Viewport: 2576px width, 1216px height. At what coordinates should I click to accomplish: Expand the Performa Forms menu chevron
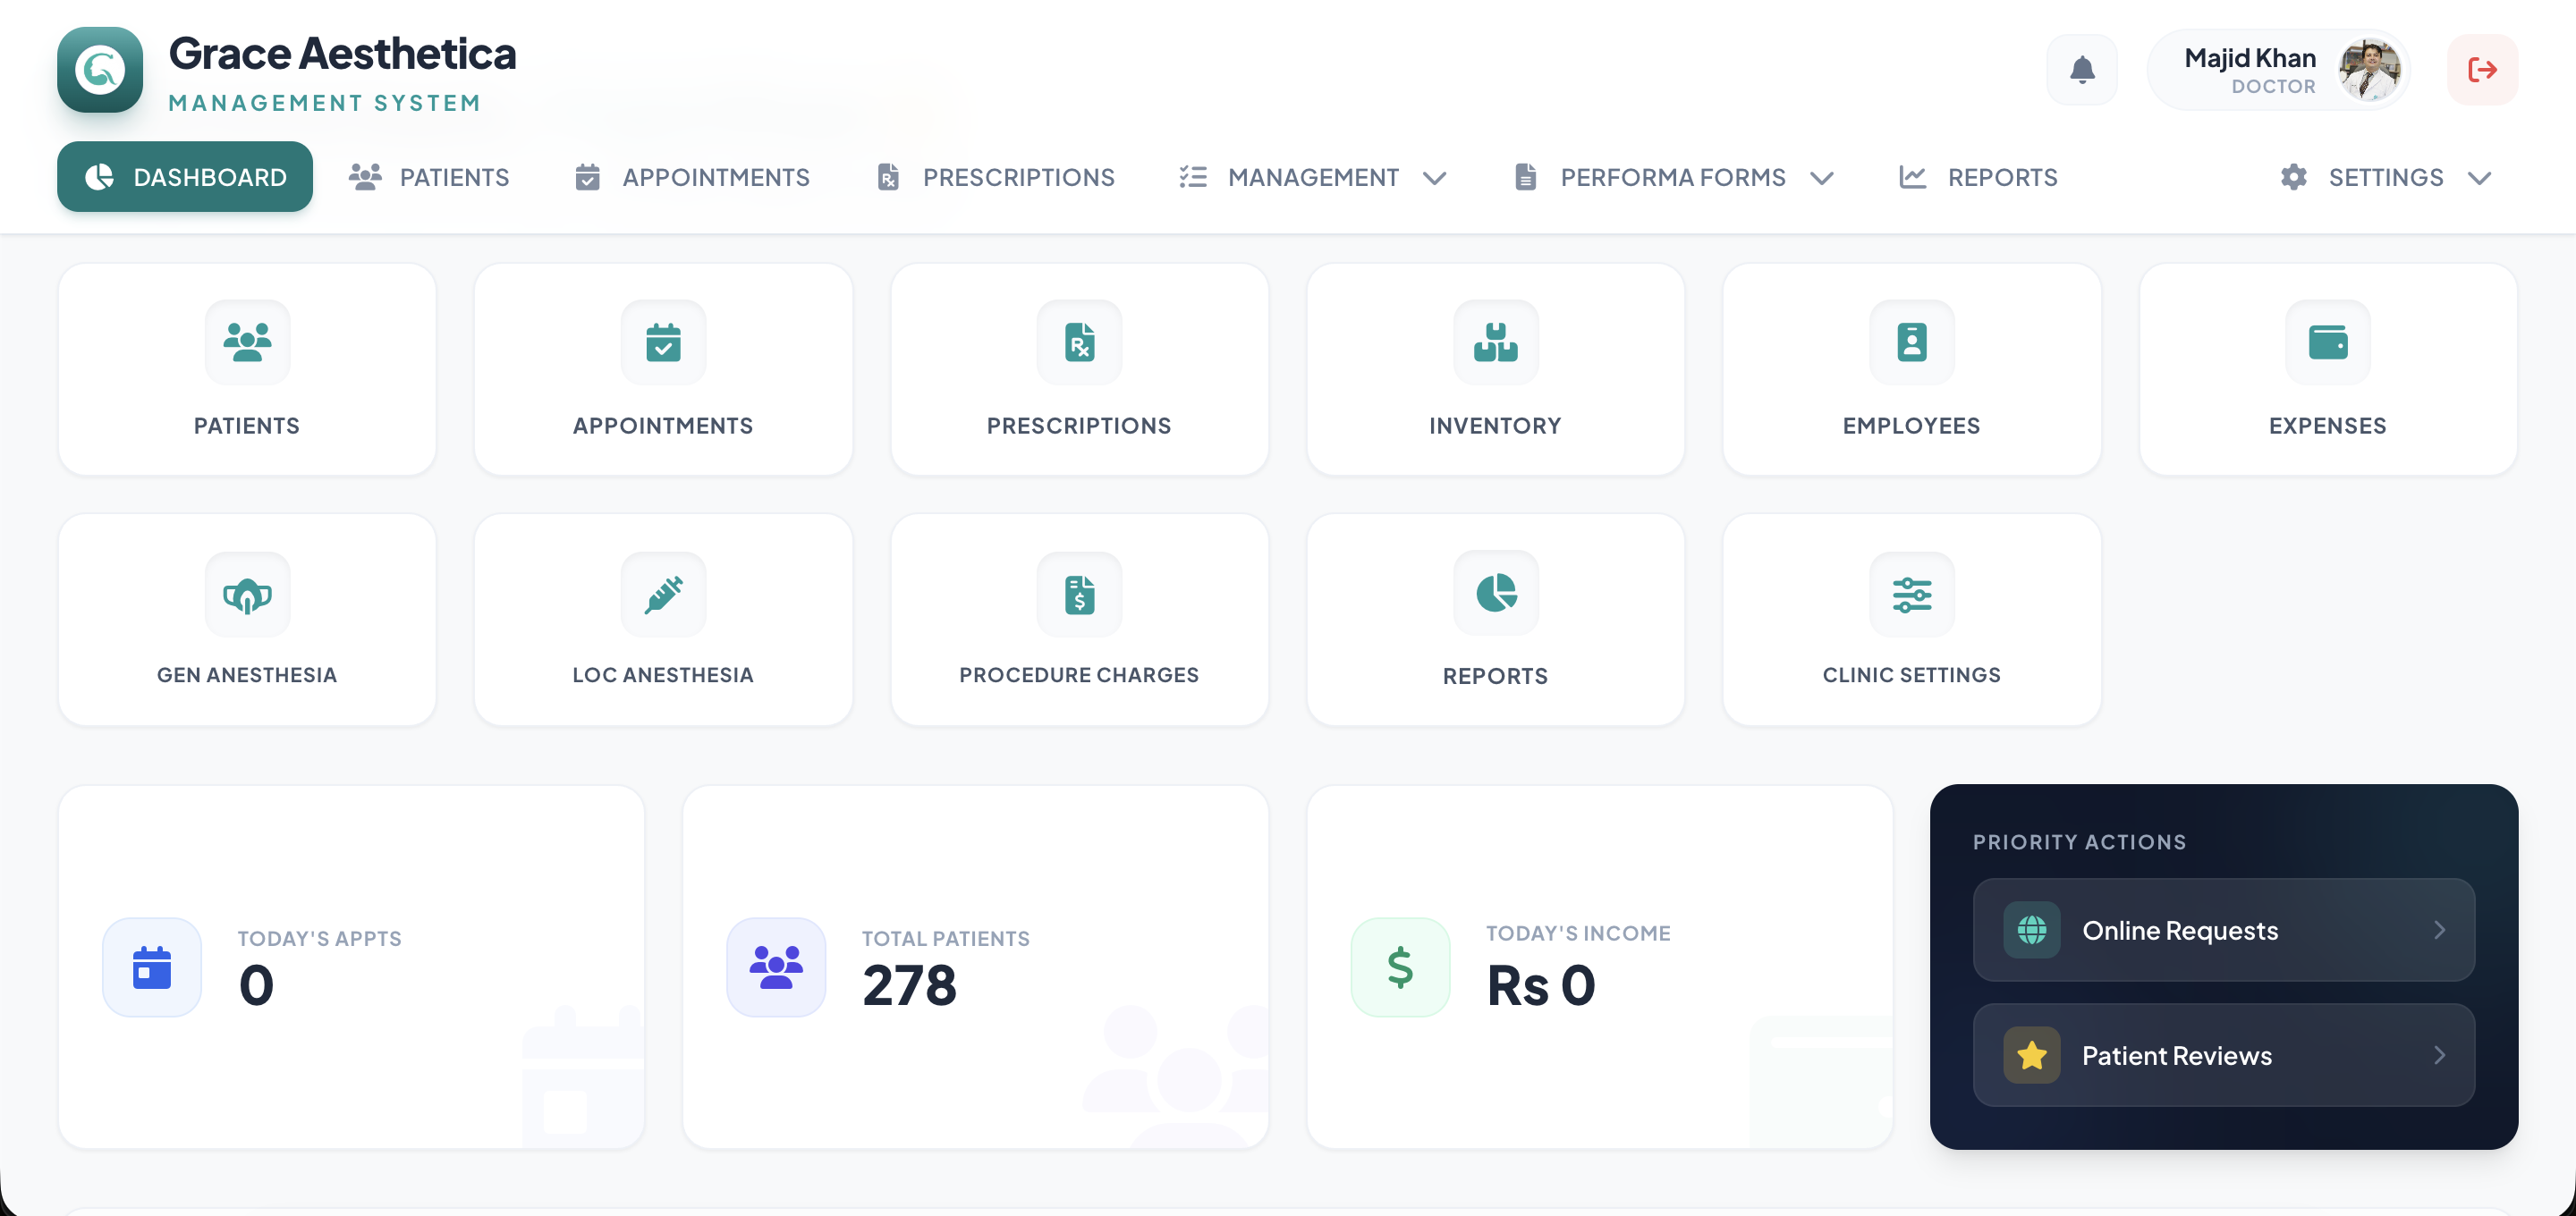tap(1822, 178)
